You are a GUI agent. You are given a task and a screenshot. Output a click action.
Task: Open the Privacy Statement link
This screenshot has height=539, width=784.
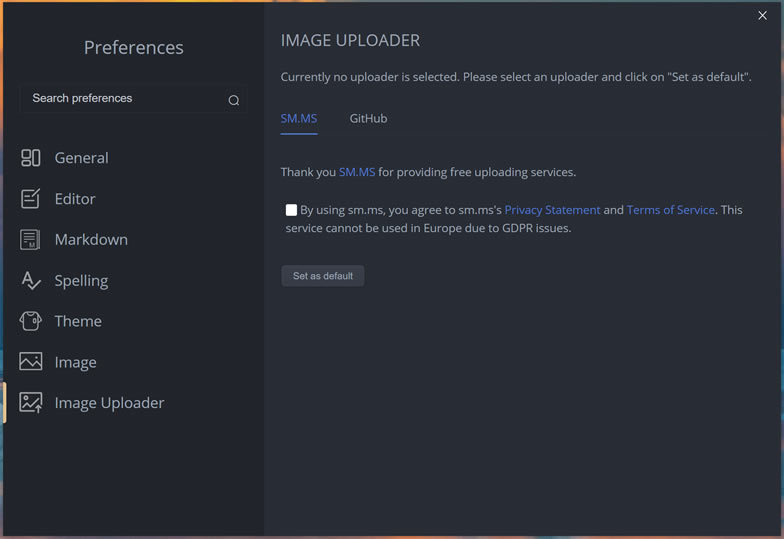552,210
